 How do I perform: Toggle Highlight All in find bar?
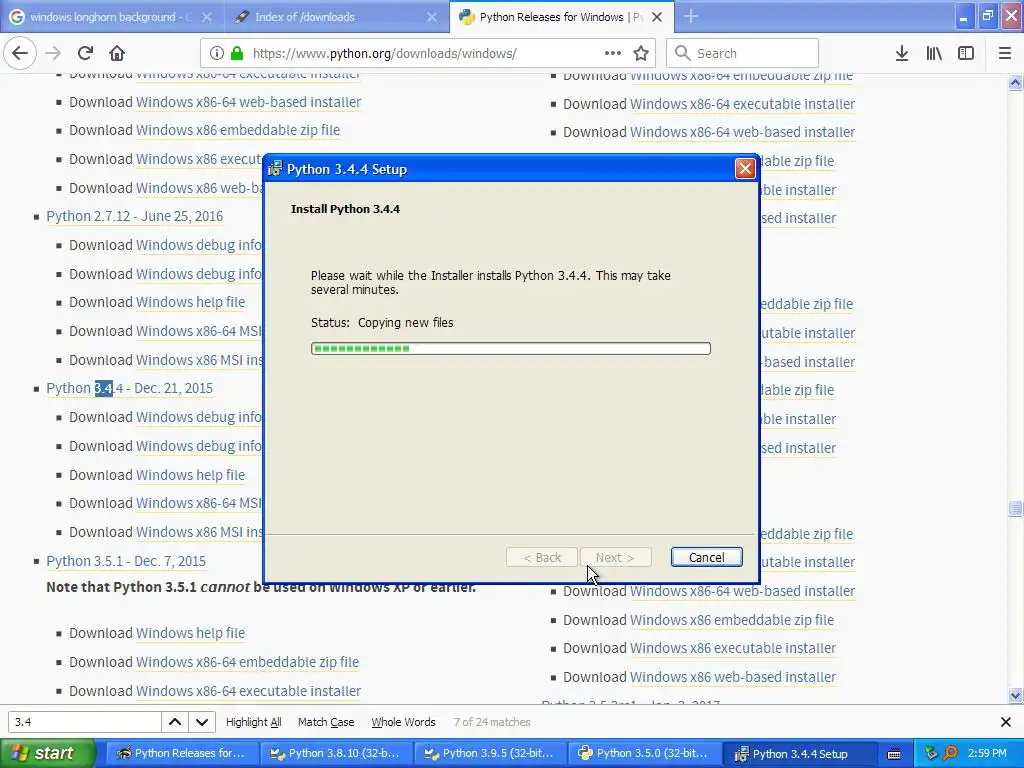tap(253, 722)
